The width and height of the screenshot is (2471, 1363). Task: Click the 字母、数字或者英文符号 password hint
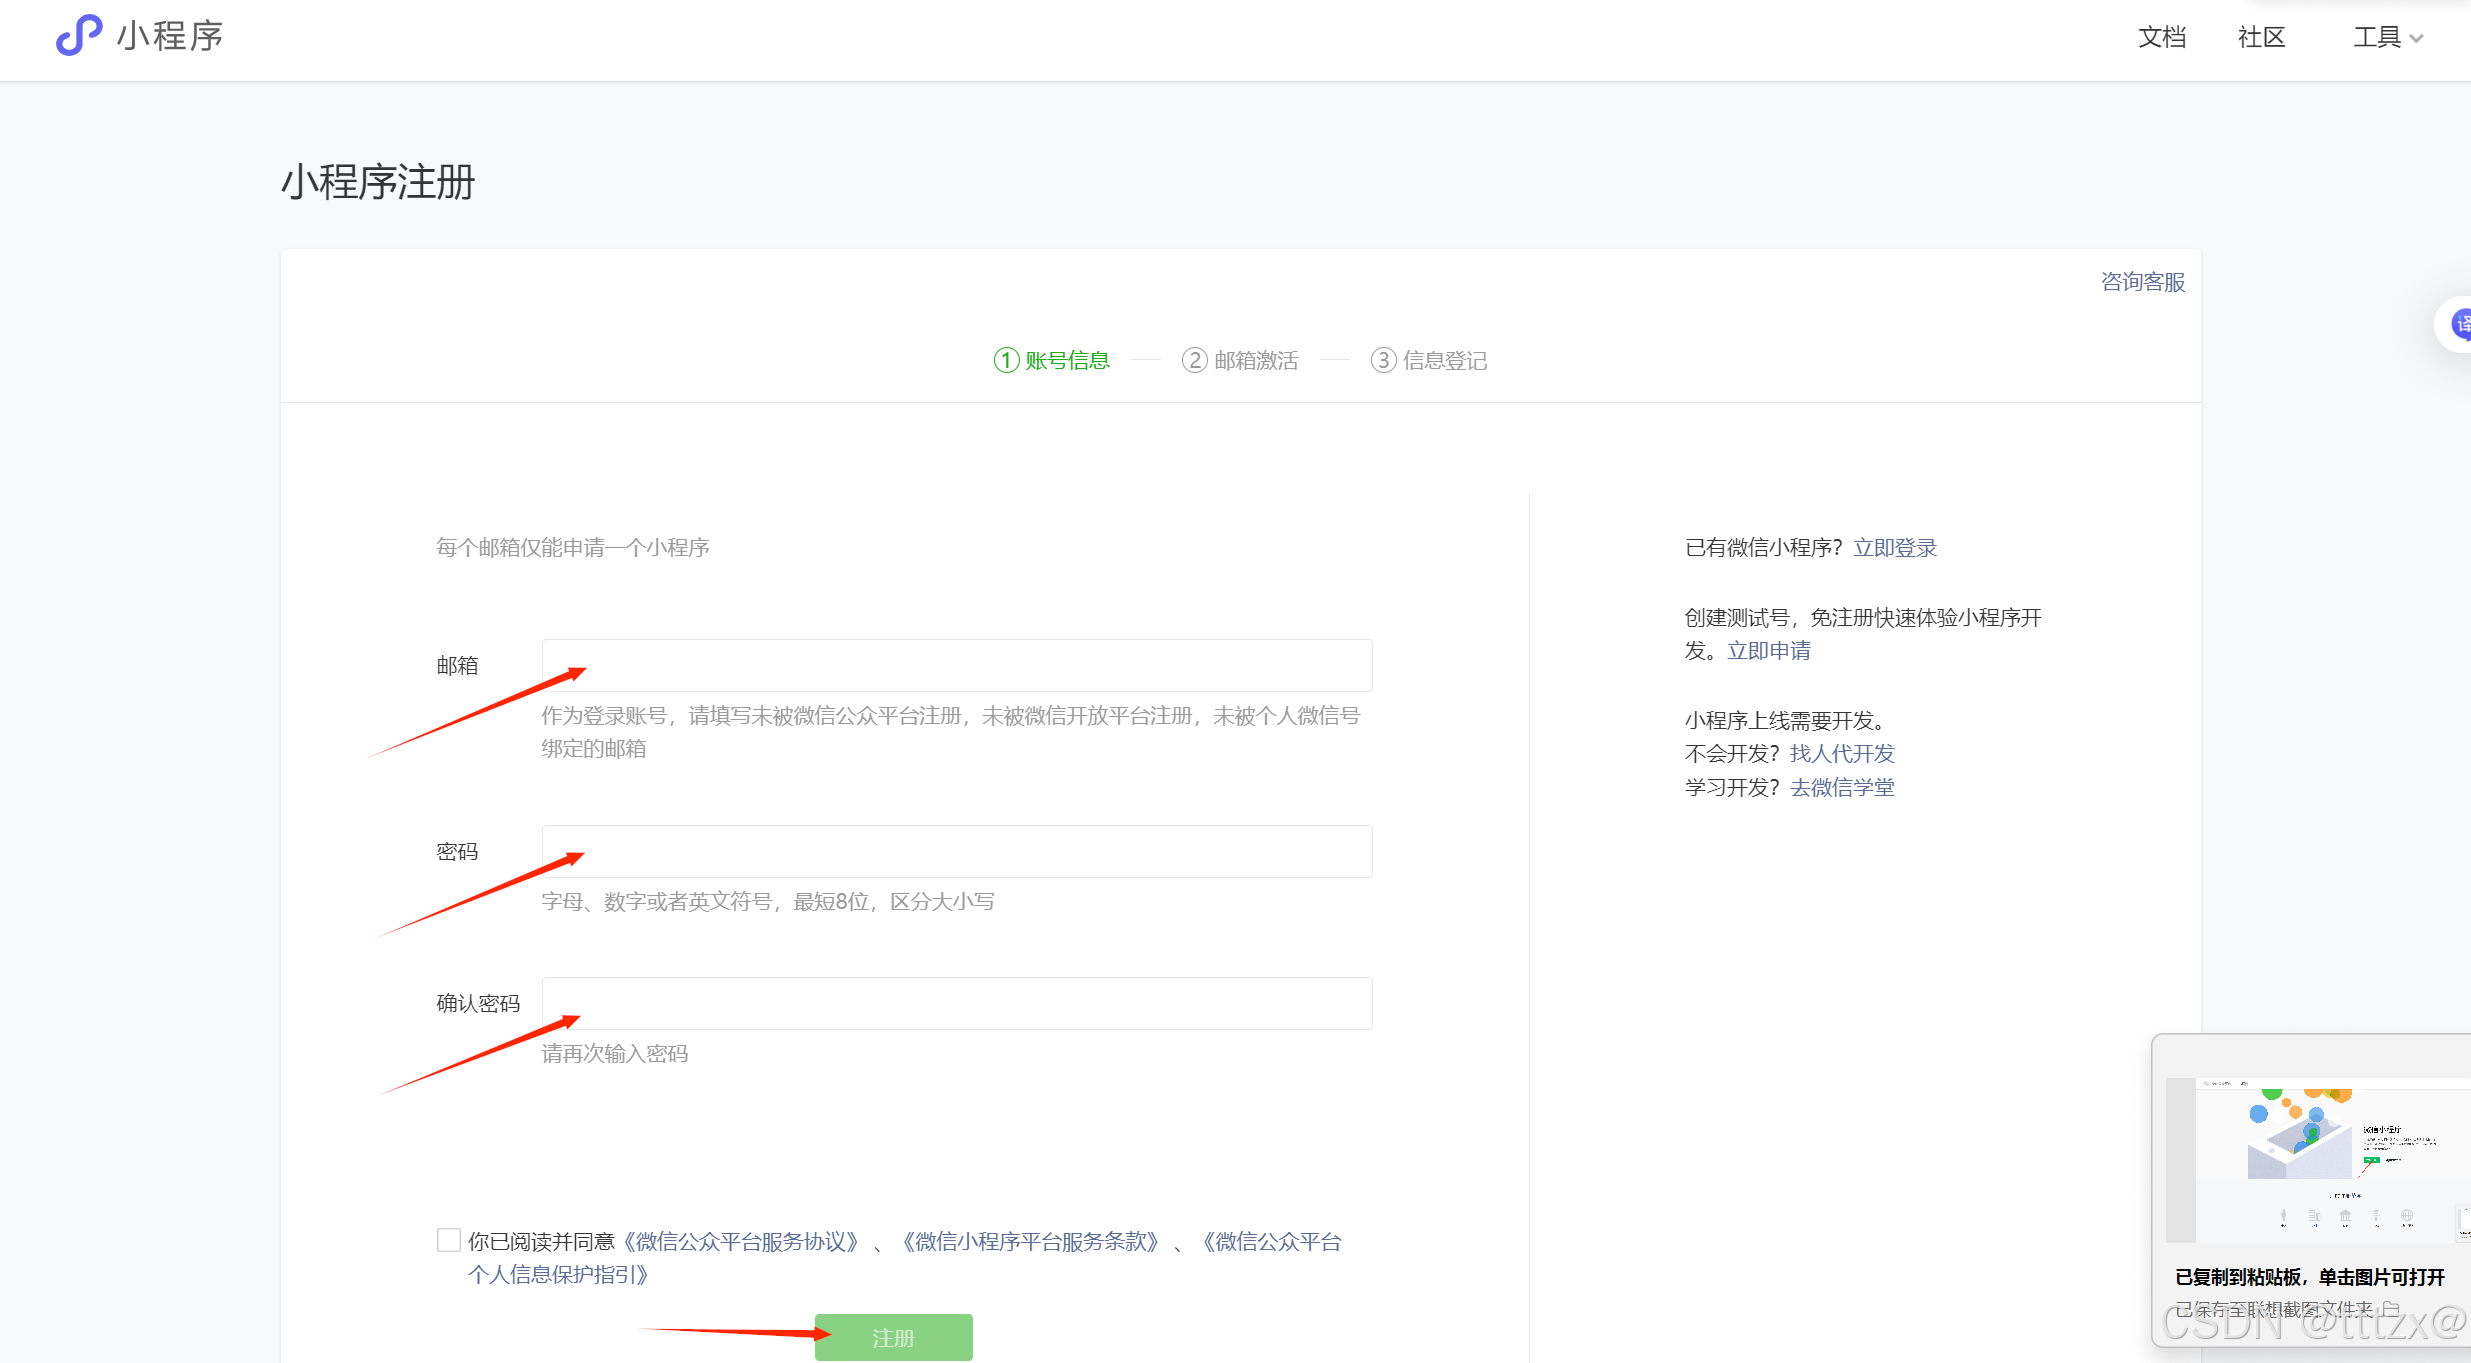point(768,902)
